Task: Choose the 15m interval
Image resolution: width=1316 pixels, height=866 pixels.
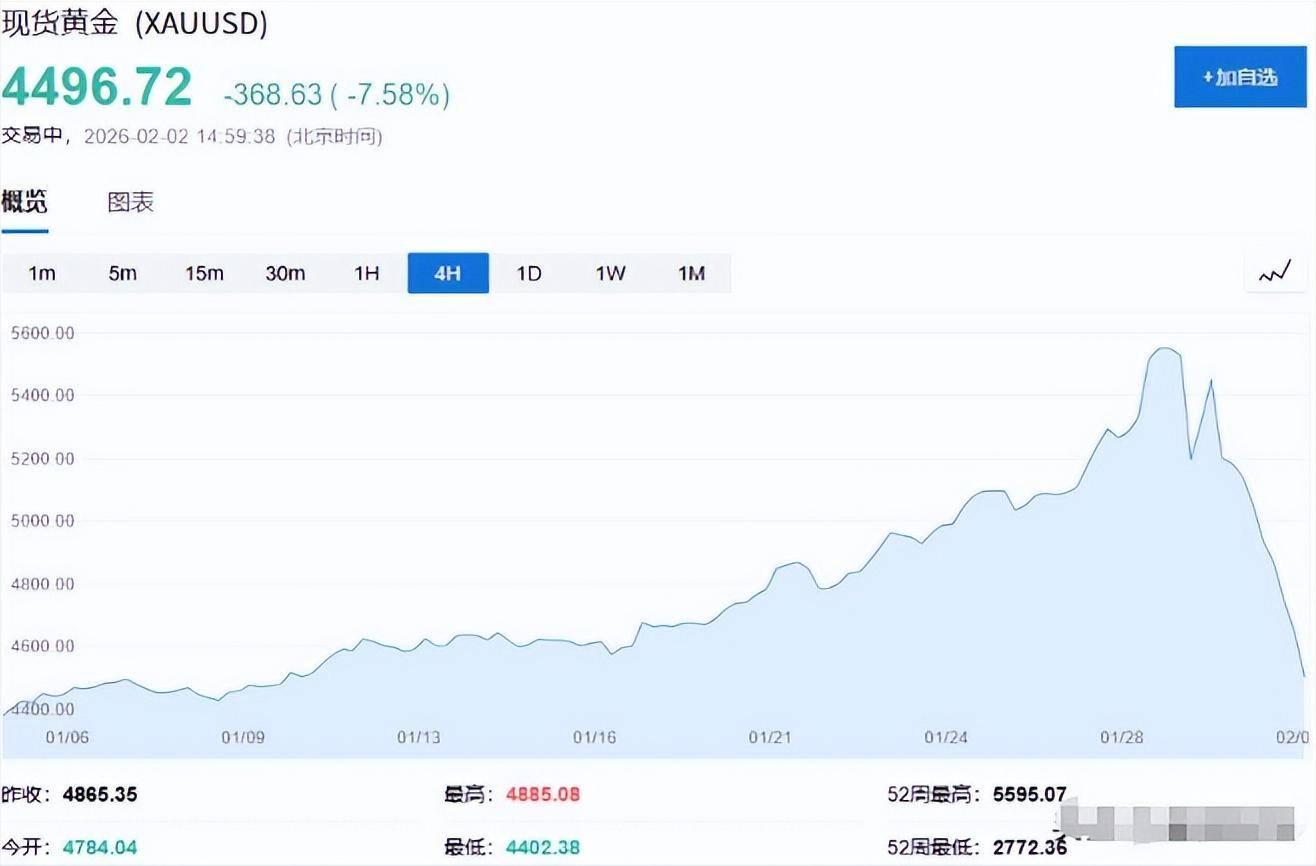Action: (x=204, y=273)
